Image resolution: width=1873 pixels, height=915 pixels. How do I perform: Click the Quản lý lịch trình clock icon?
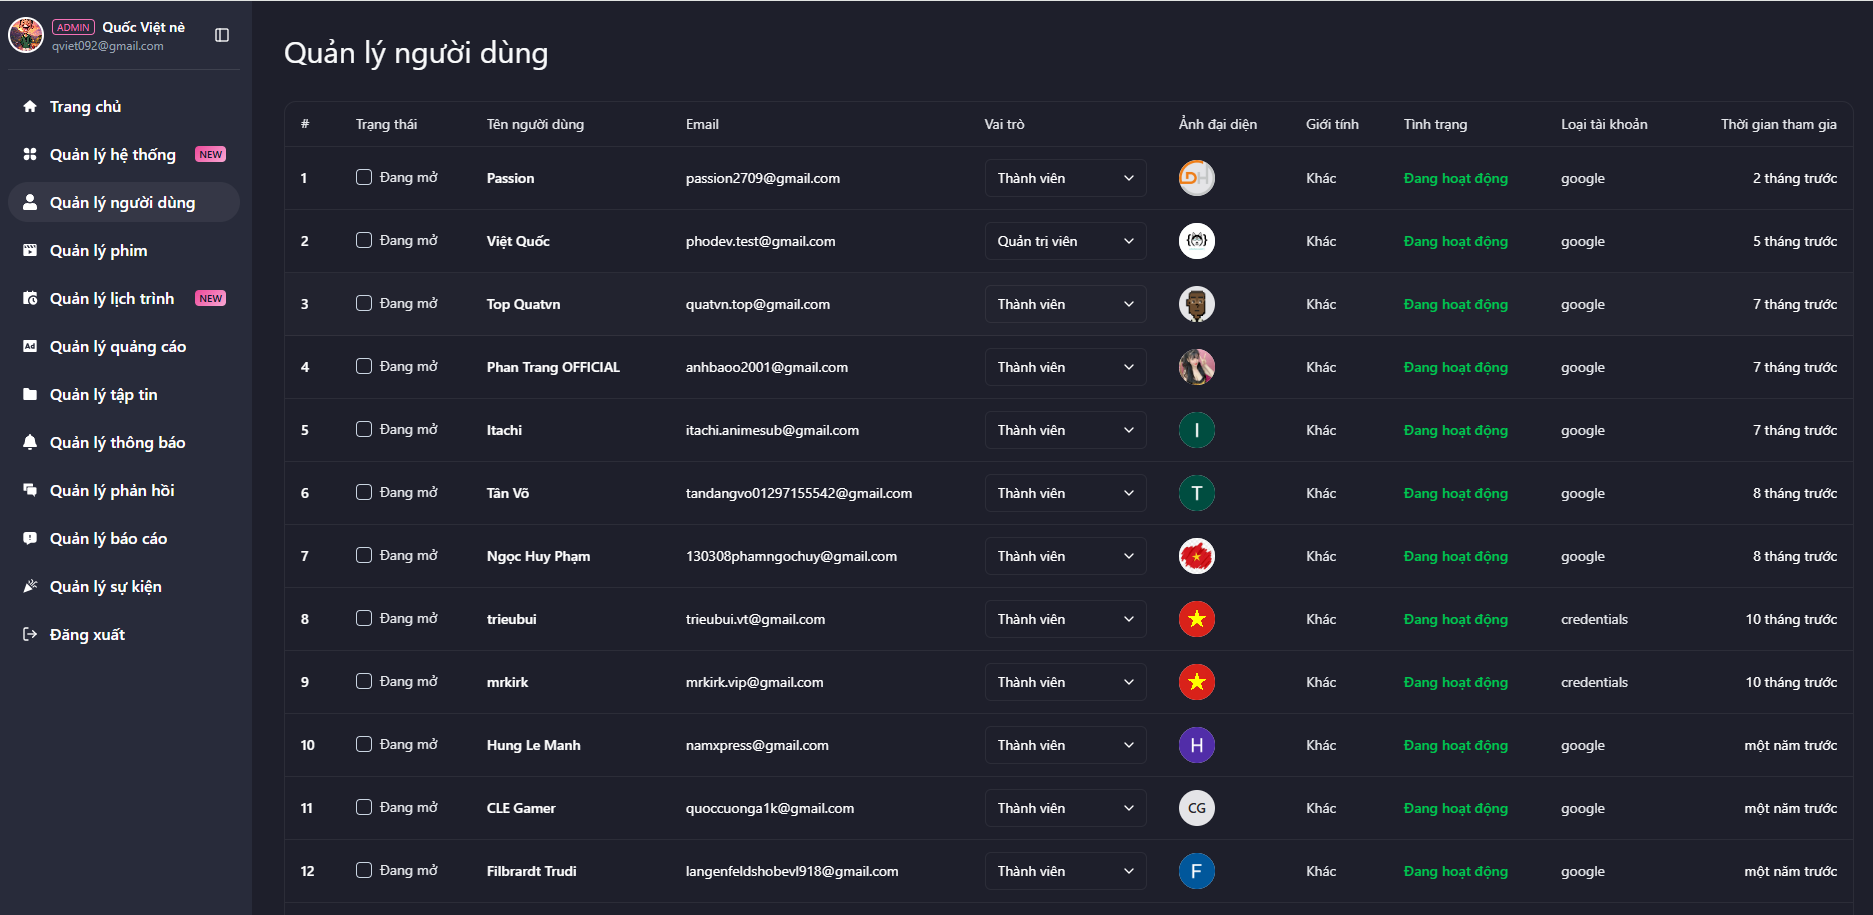30,298
